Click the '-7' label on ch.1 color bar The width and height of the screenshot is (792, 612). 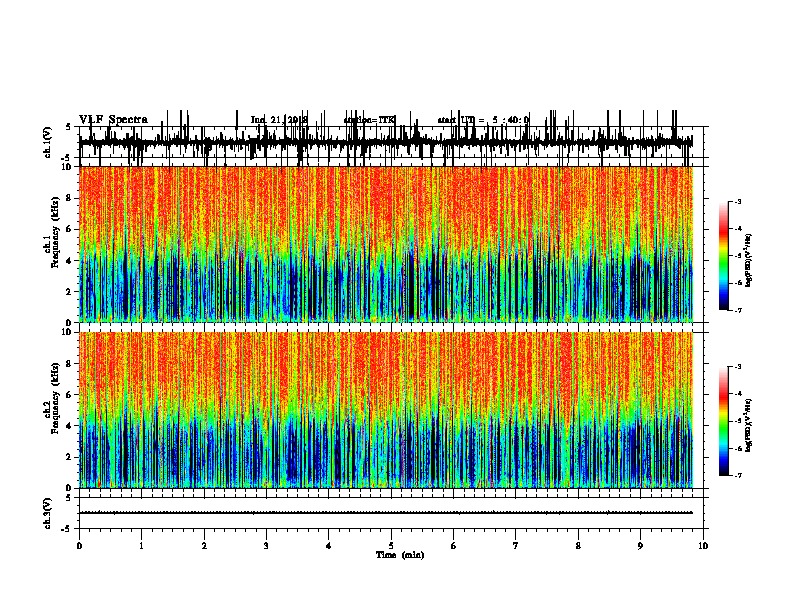(x=738, y=310)
